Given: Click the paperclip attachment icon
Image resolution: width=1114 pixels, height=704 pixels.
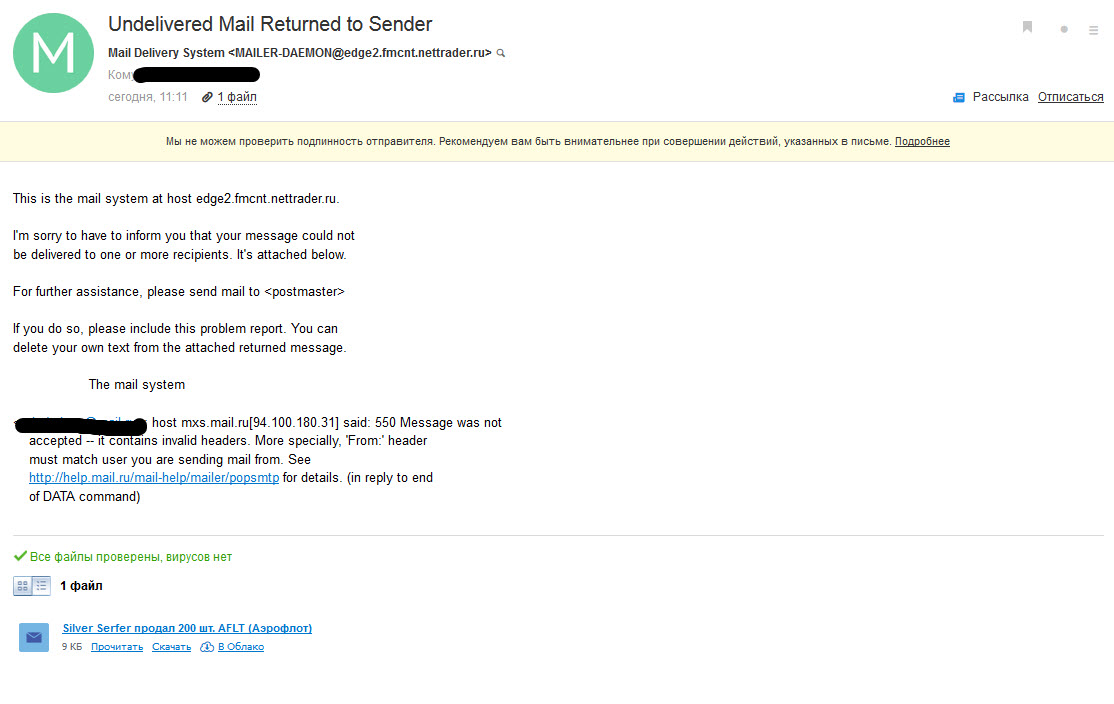Looking at the screenshot, I should [x=207, y=97].
